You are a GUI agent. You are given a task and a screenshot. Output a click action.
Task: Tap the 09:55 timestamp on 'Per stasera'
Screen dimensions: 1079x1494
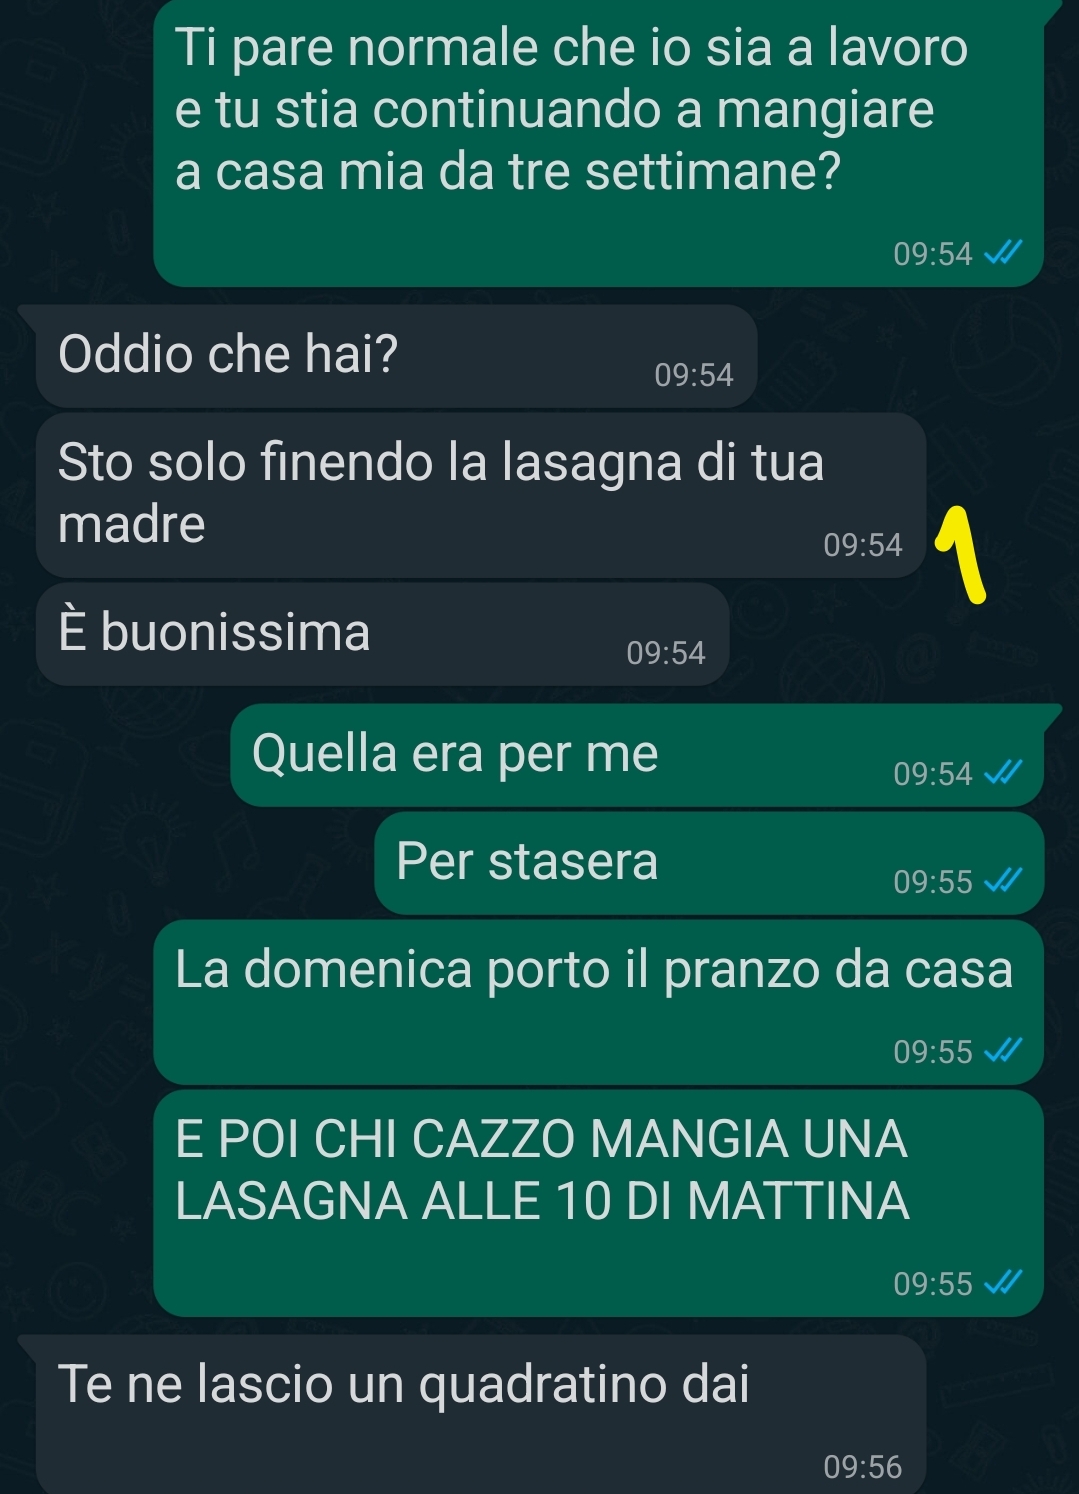coord(933,882)
